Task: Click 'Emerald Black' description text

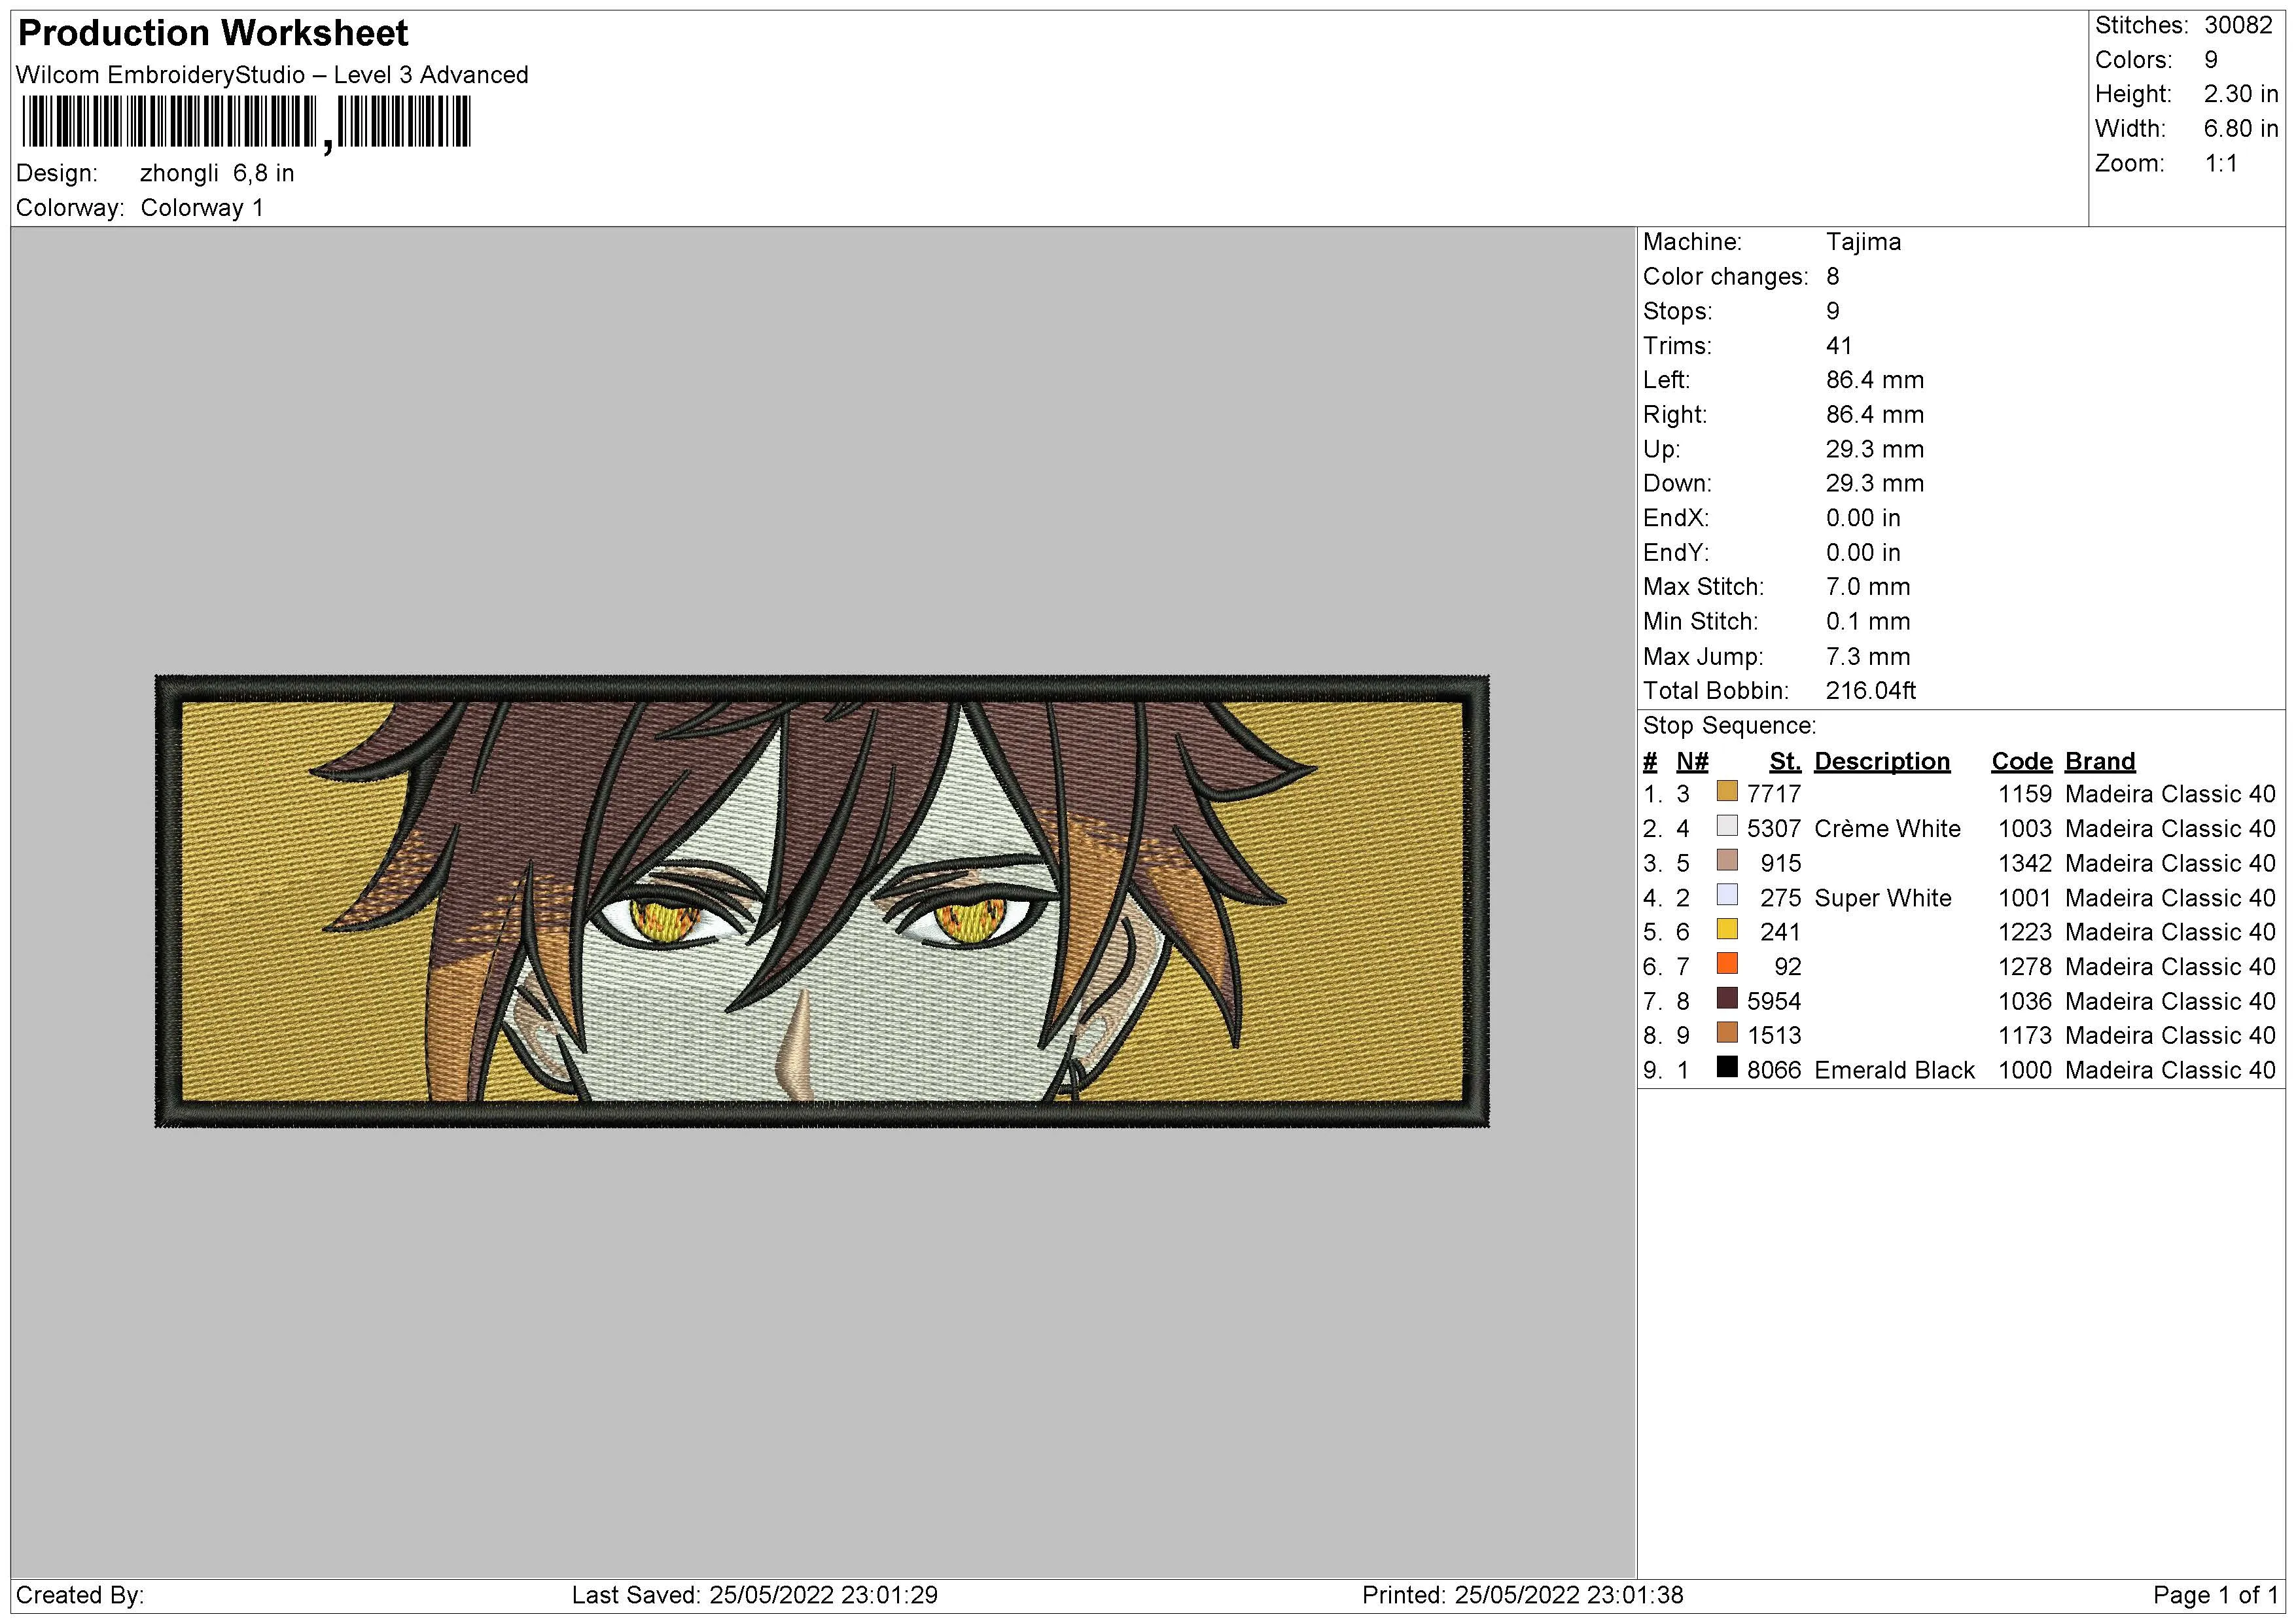Action: 1894,1070
